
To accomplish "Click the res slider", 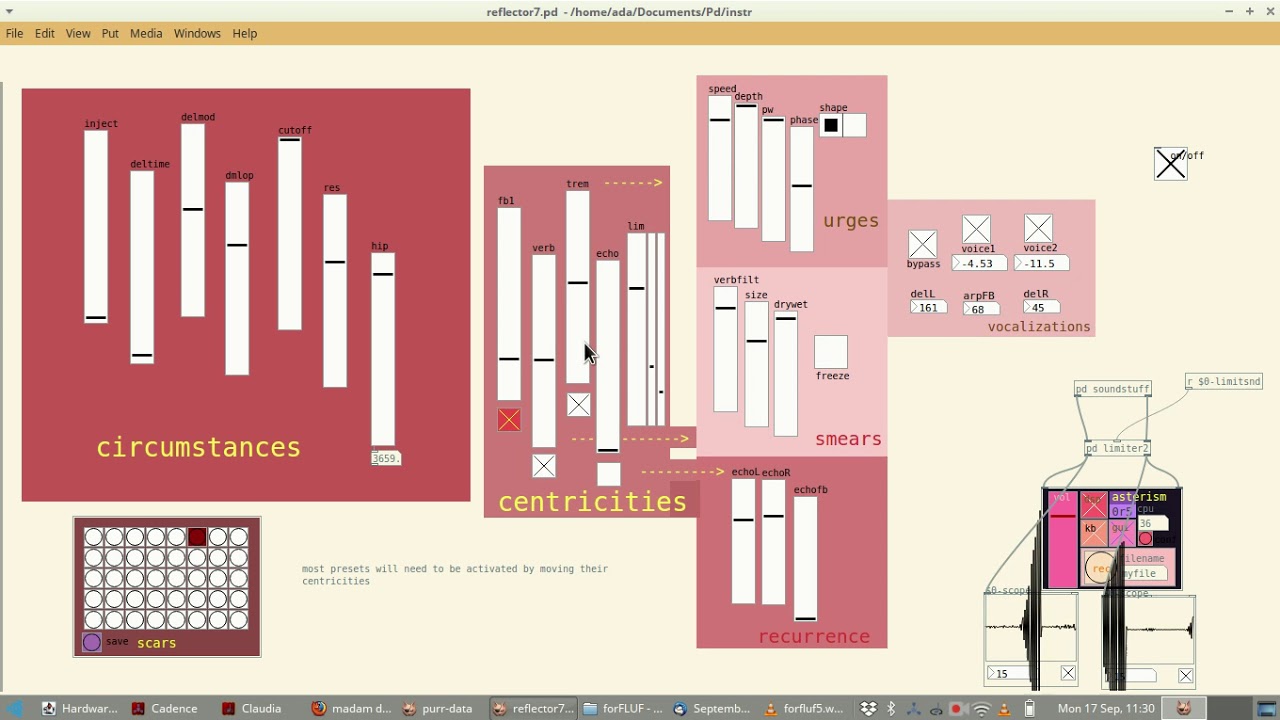I will [335, 291].
